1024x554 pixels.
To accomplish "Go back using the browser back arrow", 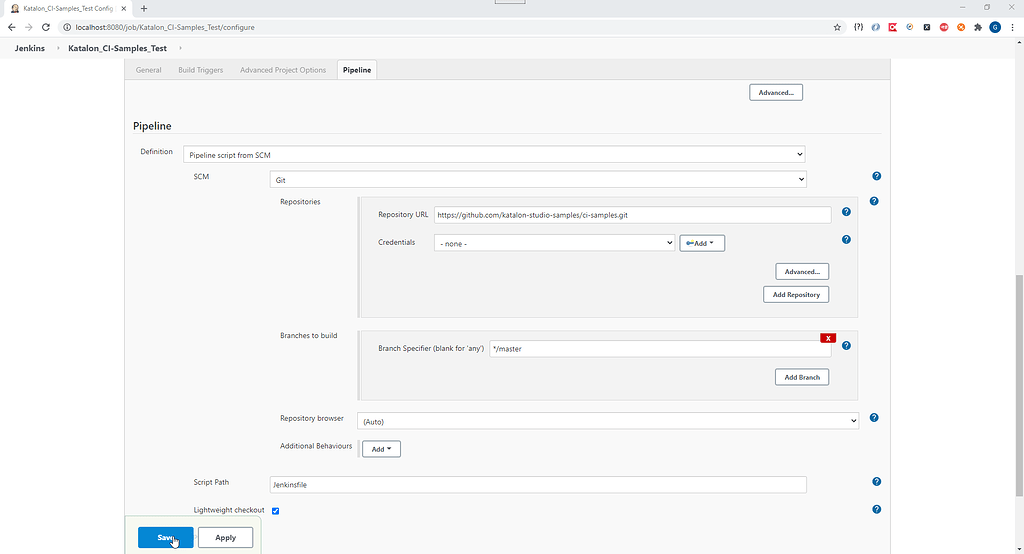I will [x=11, y=27].
